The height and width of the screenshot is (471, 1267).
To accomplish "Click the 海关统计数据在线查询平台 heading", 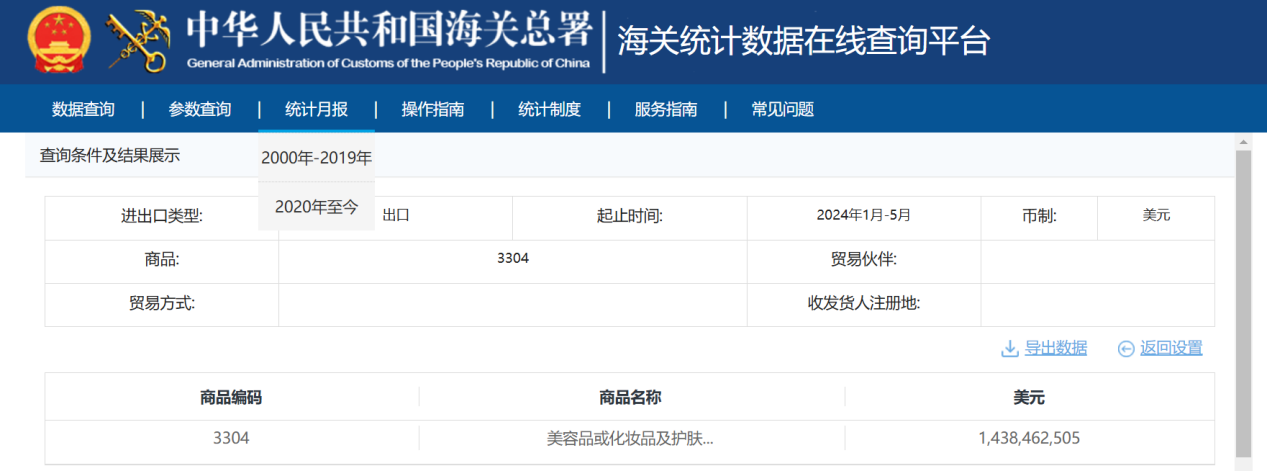I will pyautogui.click(x=803, y=41).
